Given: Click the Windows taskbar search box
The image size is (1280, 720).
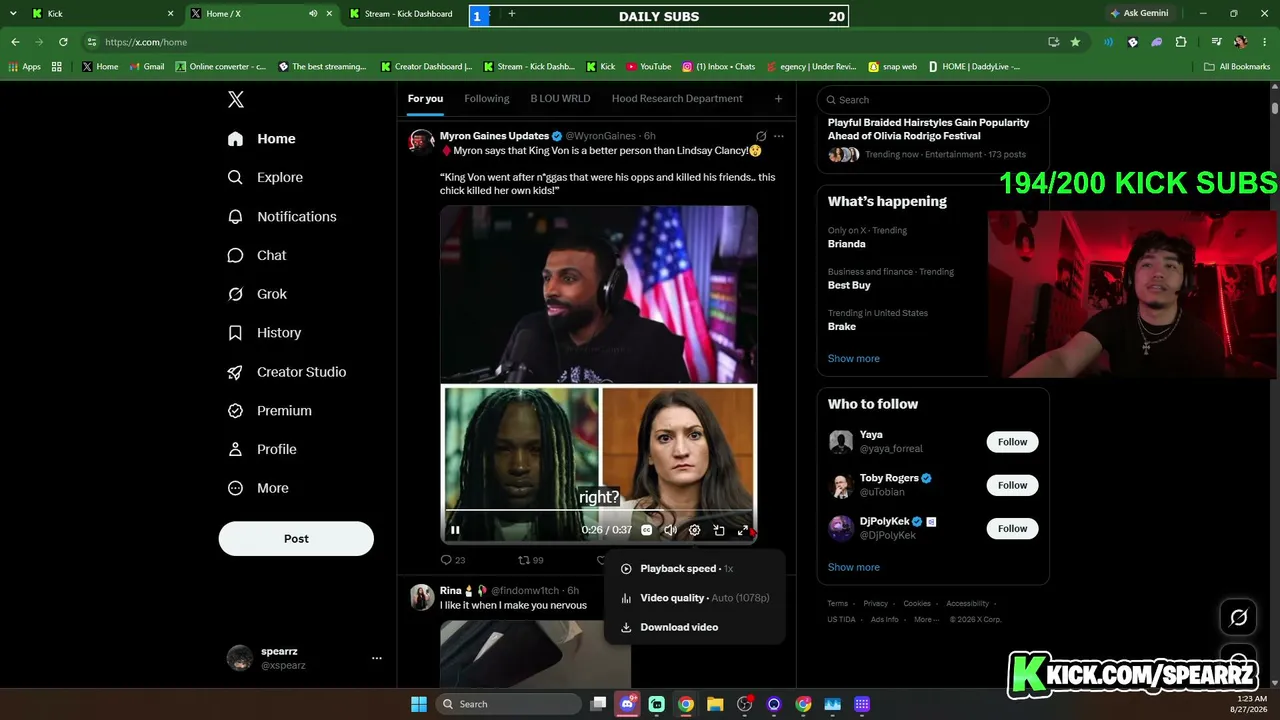Looking at the screenshot, I should [x=509, y=704].
